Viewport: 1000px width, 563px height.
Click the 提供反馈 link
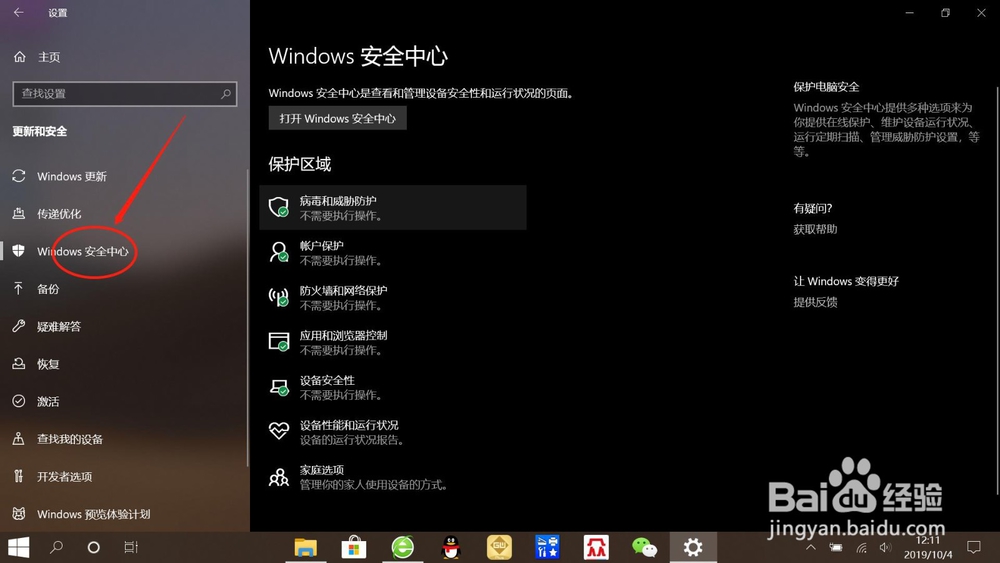815,302
